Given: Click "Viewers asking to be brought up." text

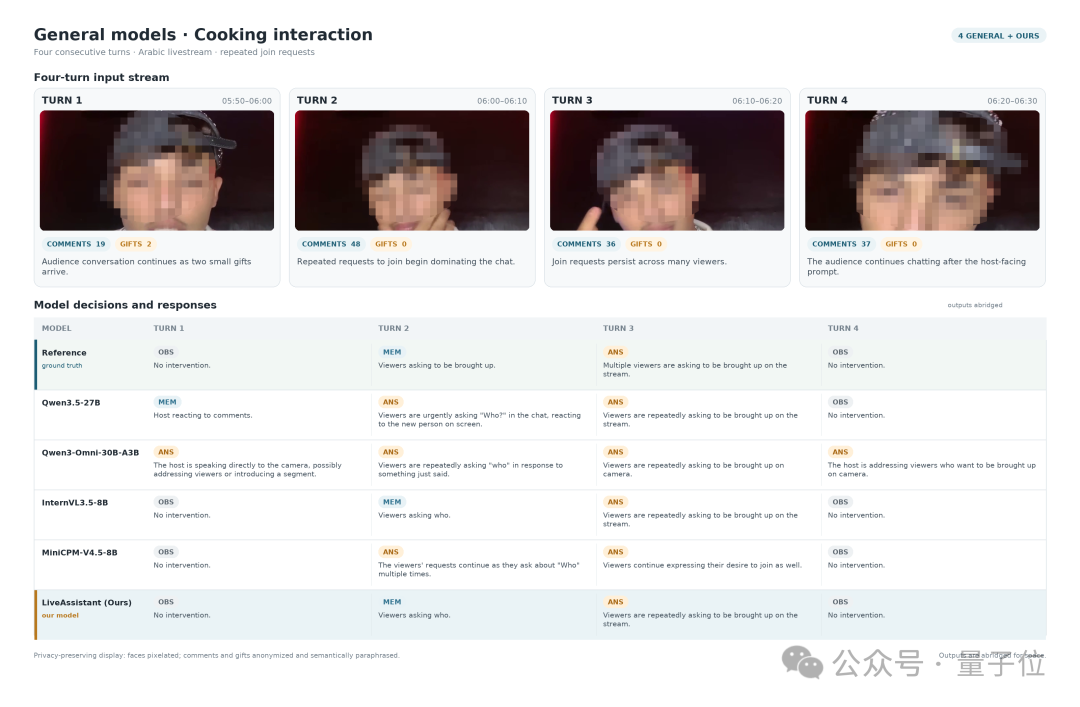Looking at the screenshot, I should point(437,365).
